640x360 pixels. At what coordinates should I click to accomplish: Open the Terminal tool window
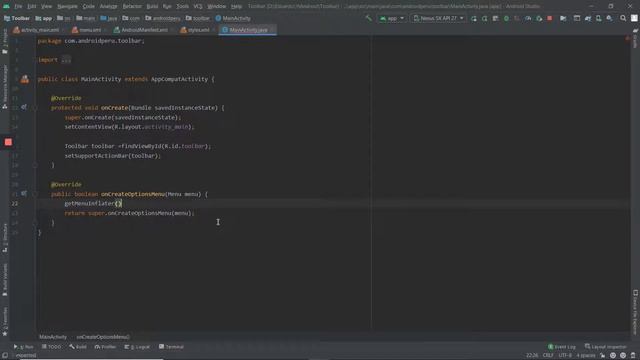point(171,347)
